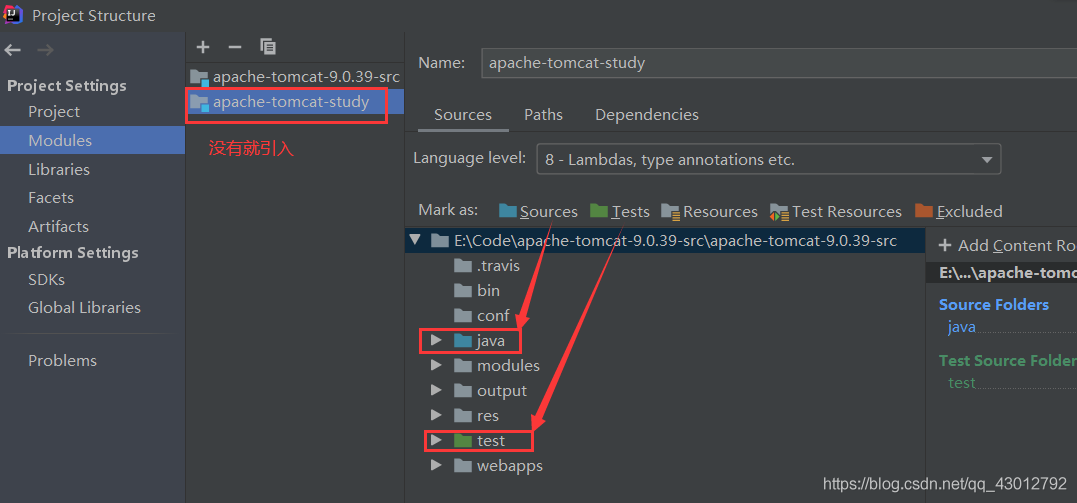Click the IntelliJ IDEA logo icon
Screen dimensions: 1077x503
point(14,14)
